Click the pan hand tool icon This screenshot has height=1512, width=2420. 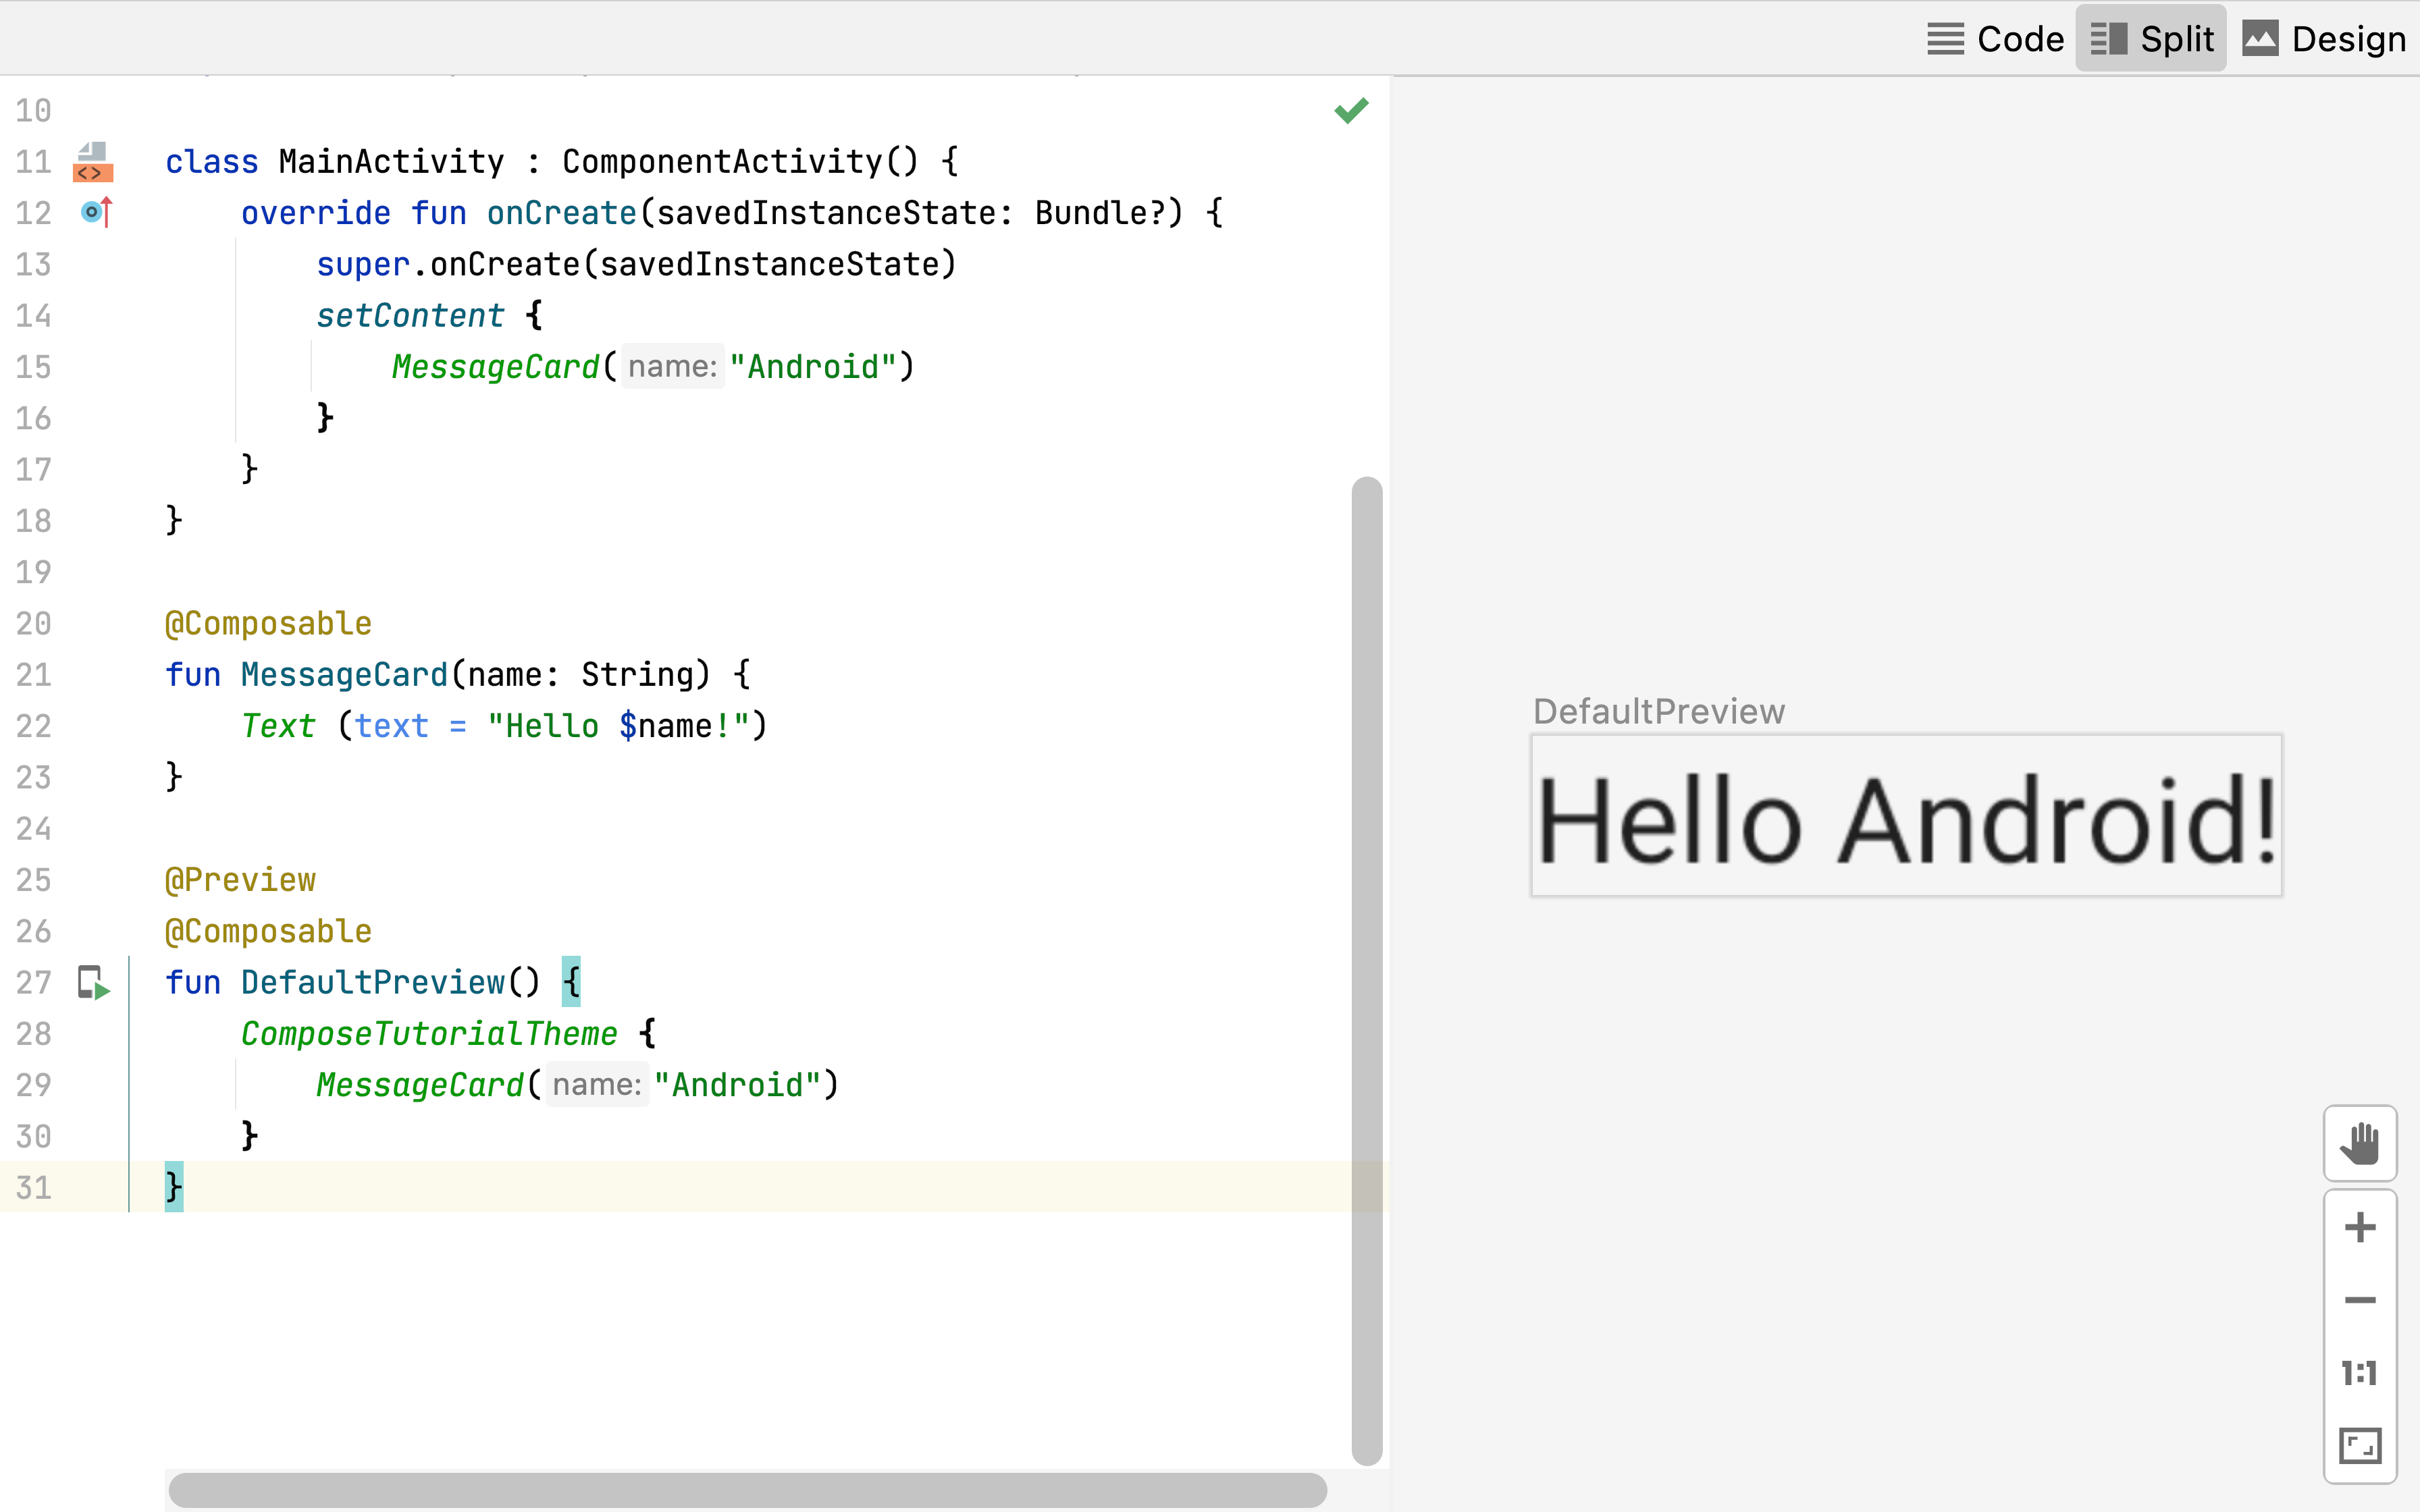click(2360, 1143)
